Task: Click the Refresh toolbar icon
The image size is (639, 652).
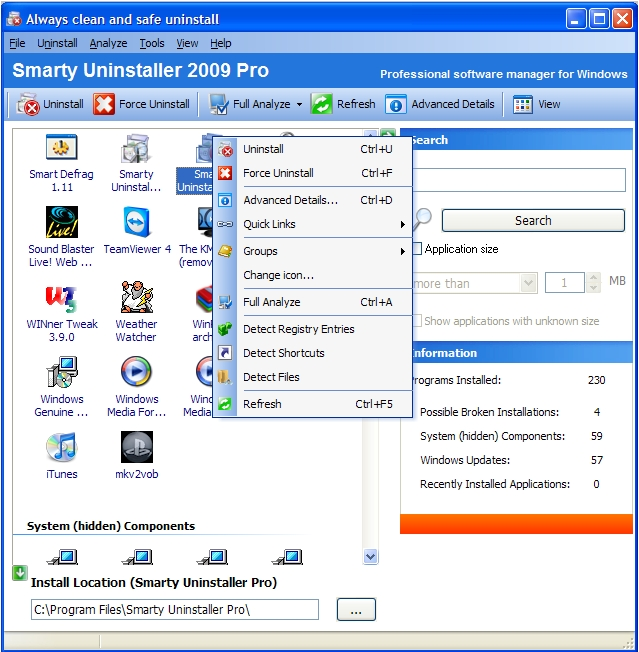Action: [321, 104]
